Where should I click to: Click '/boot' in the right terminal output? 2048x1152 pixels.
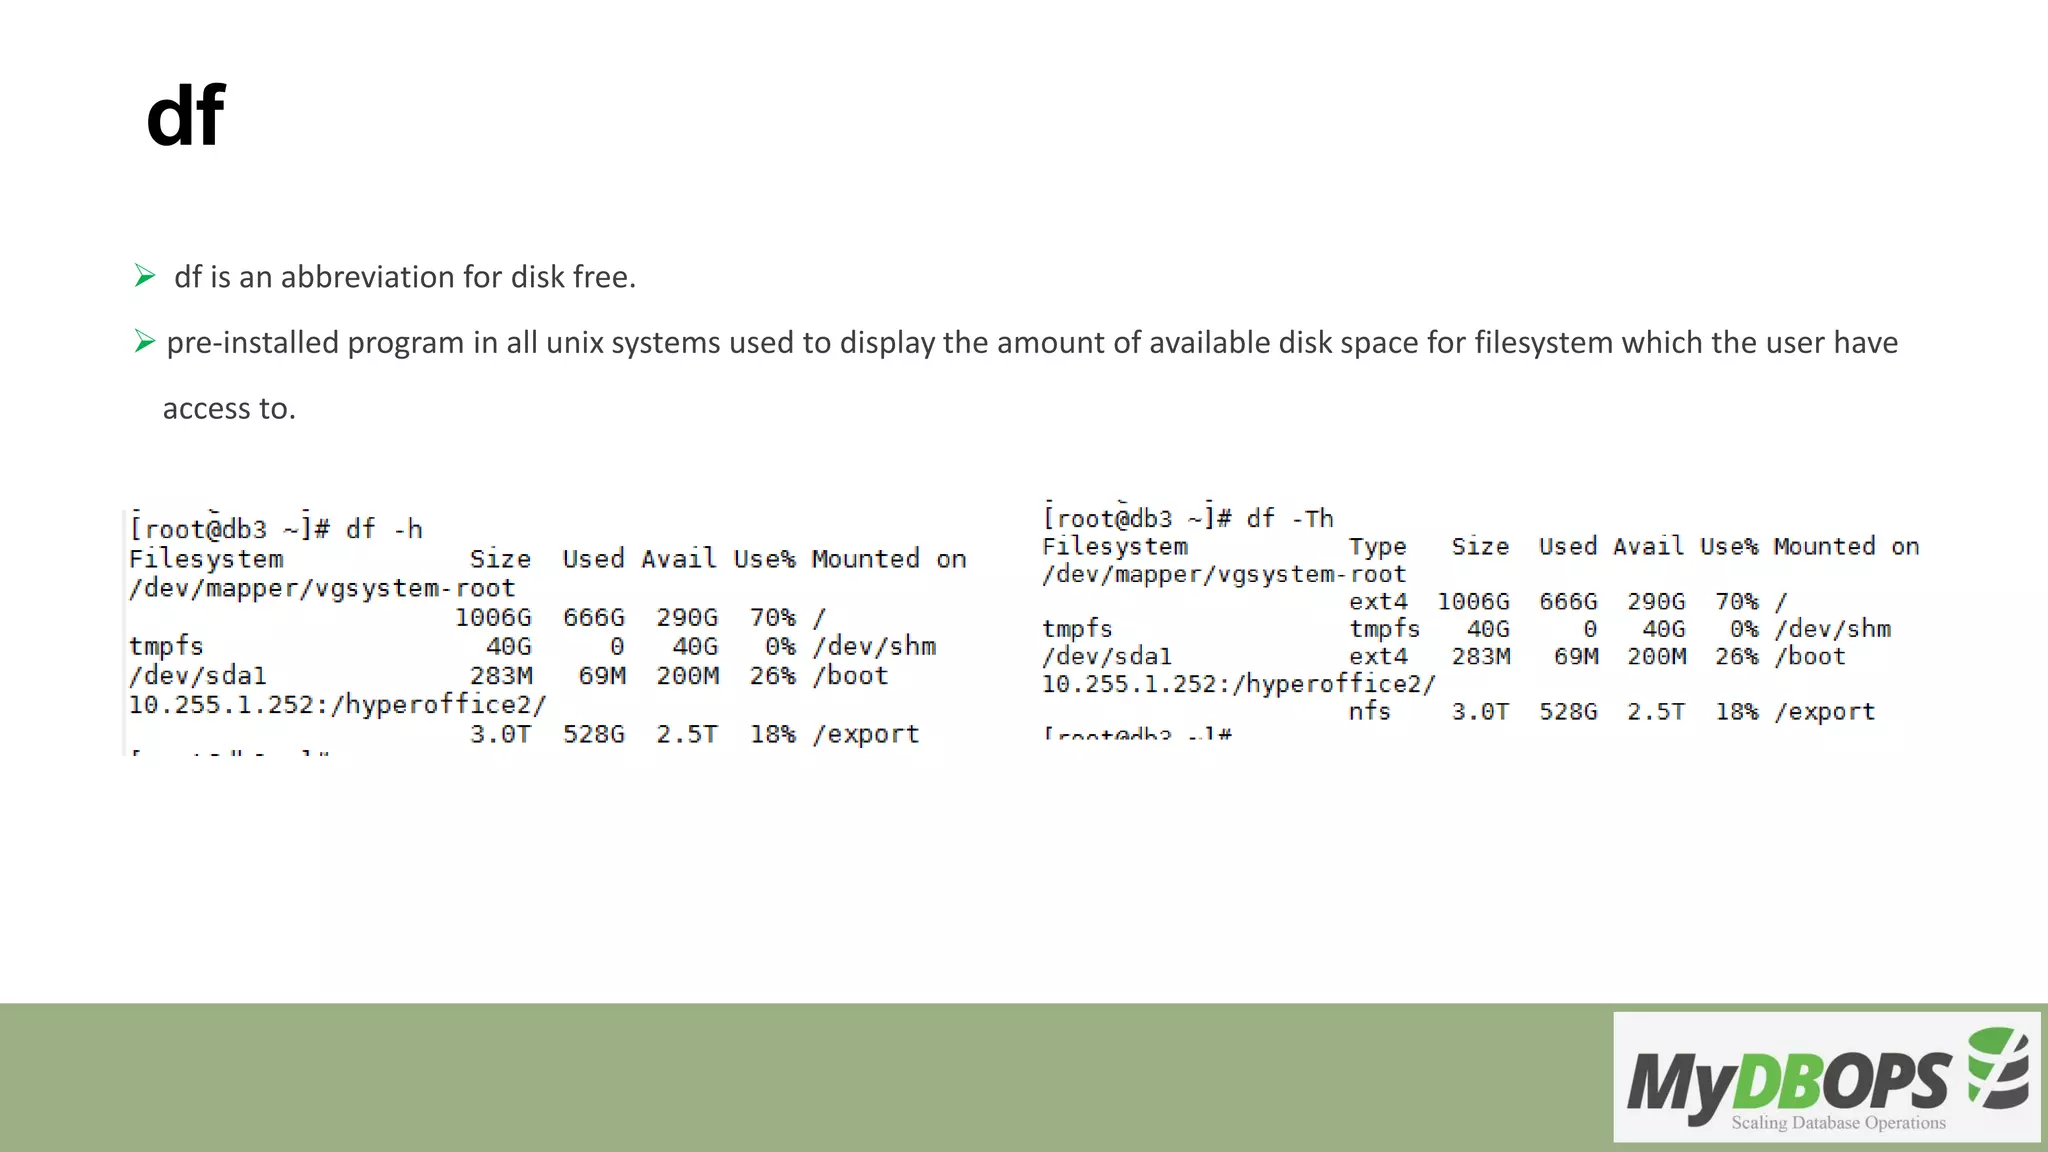(1810, 657)
